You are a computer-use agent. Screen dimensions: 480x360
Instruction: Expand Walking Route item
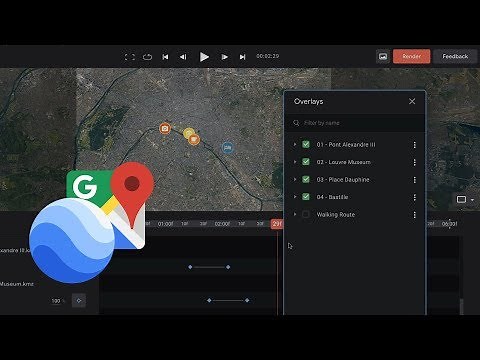(295, 214)
